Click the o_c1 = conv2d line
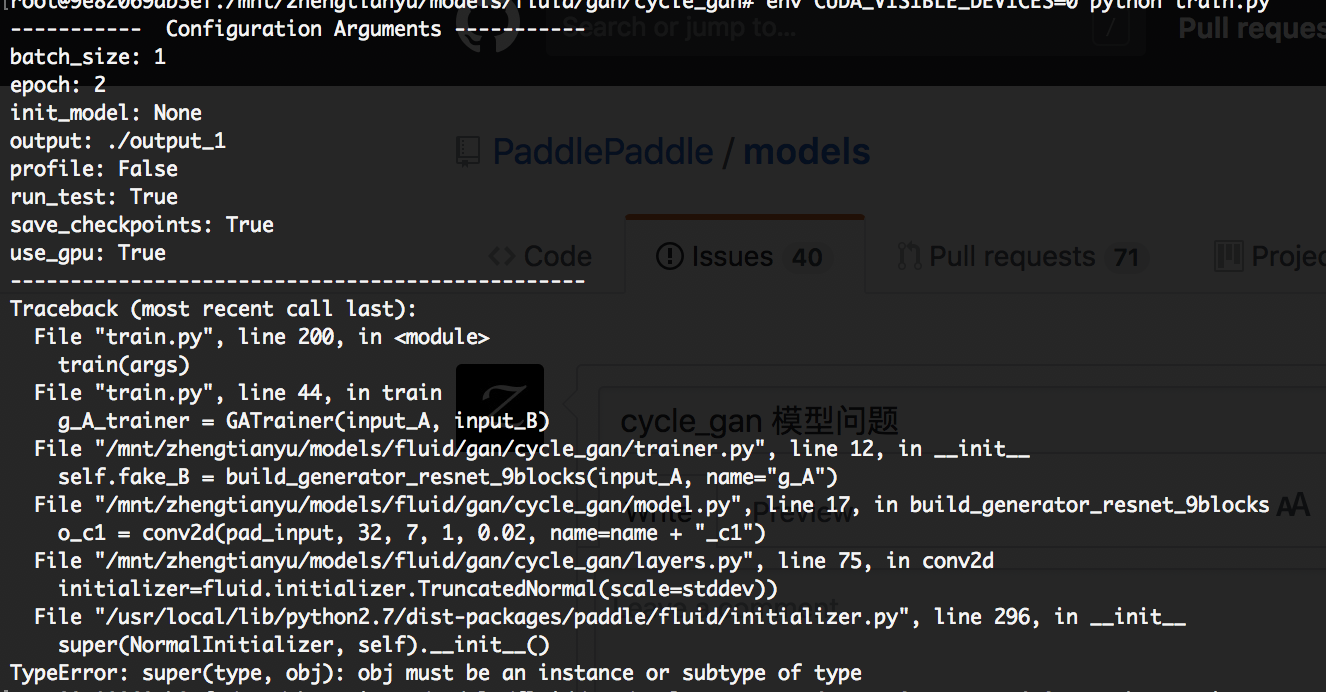 412,533
